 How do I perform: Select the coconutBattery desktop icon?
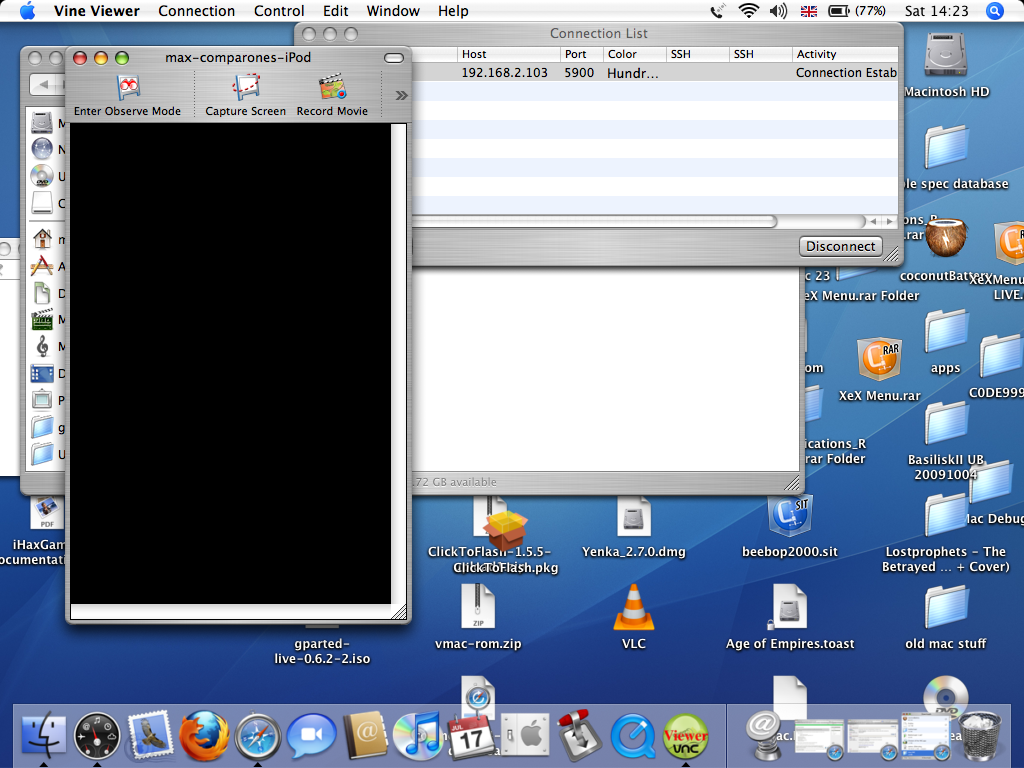pyautogui.click(x=945, y=238)
